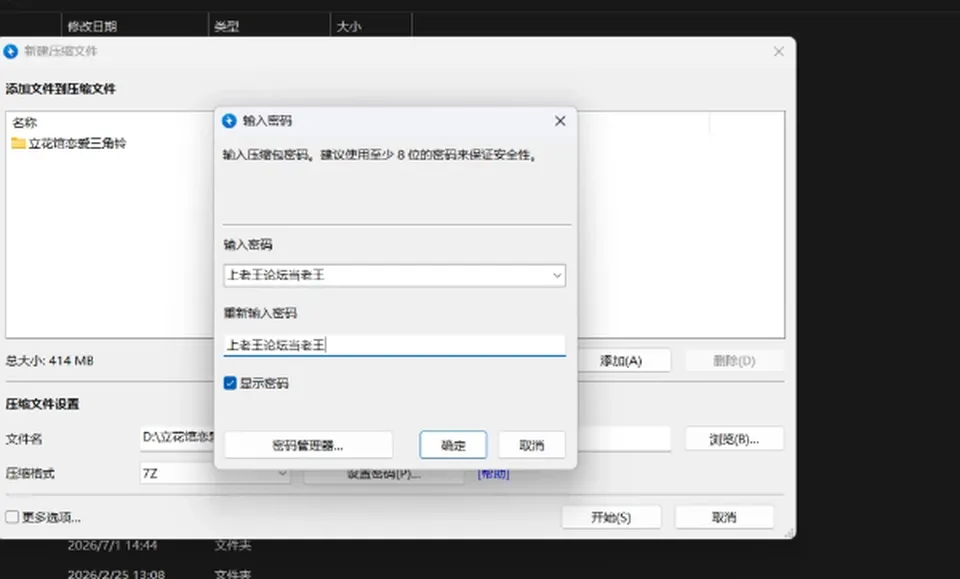The image size is (960, 579).
Task: Select the row dated 2026/2/25 13:08
Action: (116, 573)
